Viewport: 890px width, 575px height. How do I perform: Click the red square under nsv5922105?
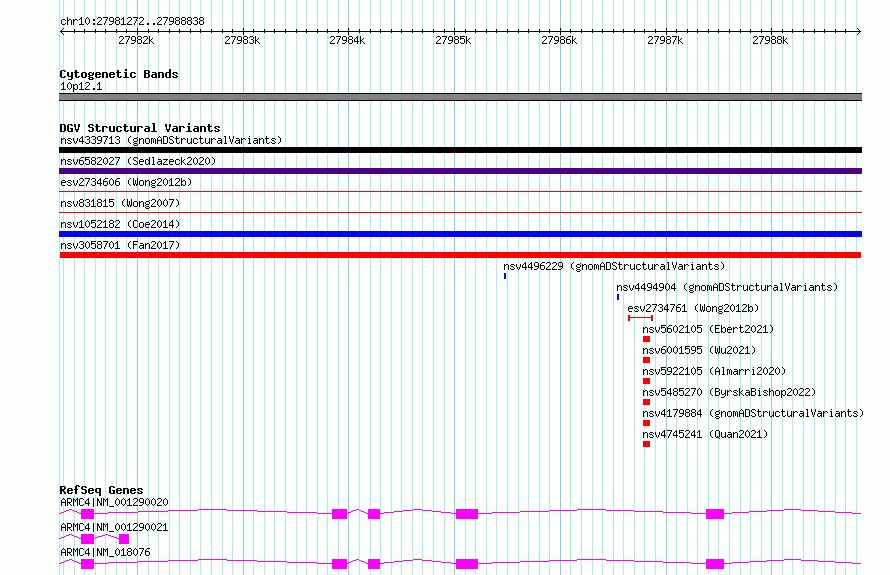coord(646,381)
